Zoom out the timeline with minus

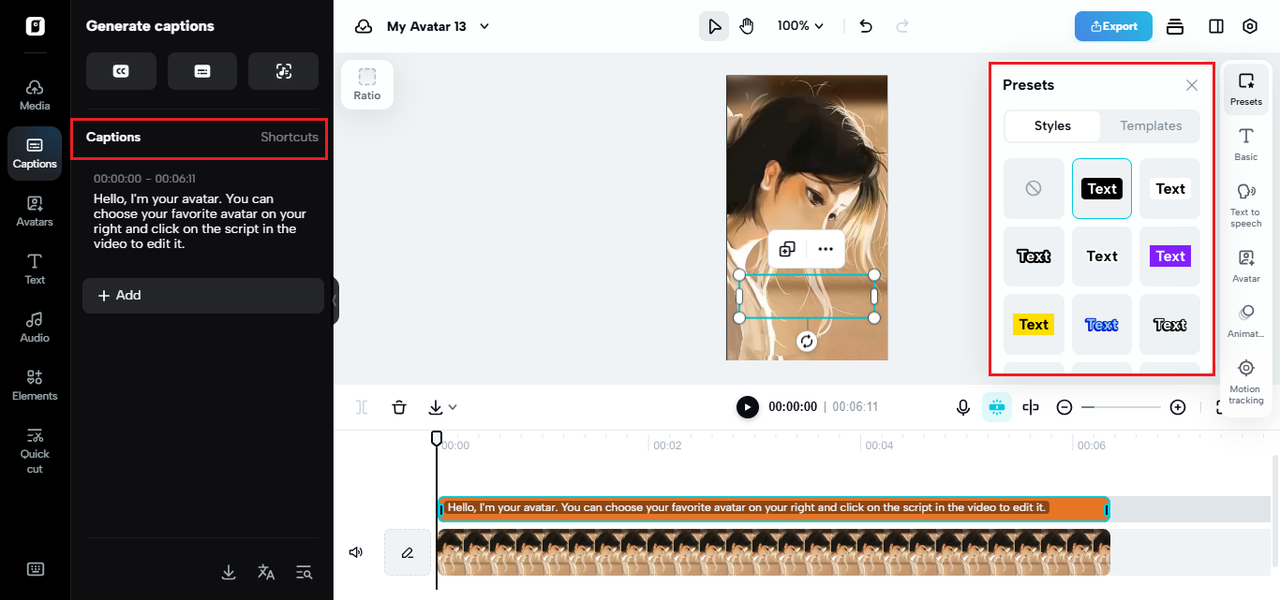point(1065,407)
